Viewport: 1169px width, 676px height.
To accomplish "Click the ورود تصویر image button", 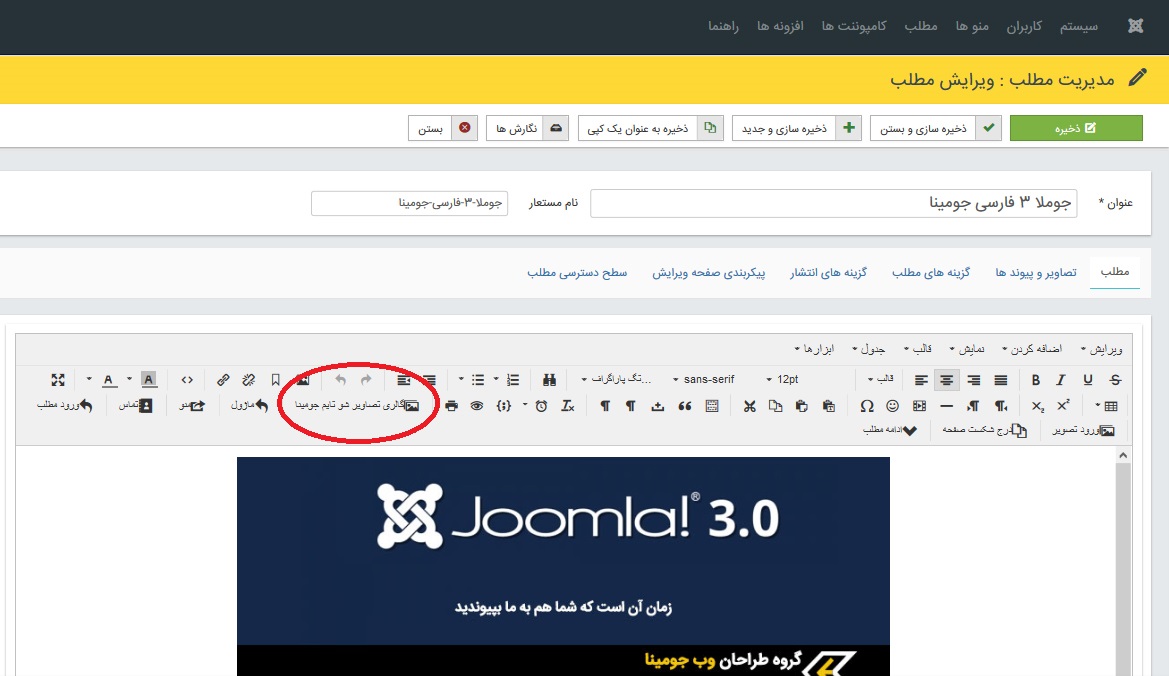I will tap(1083, 431).
